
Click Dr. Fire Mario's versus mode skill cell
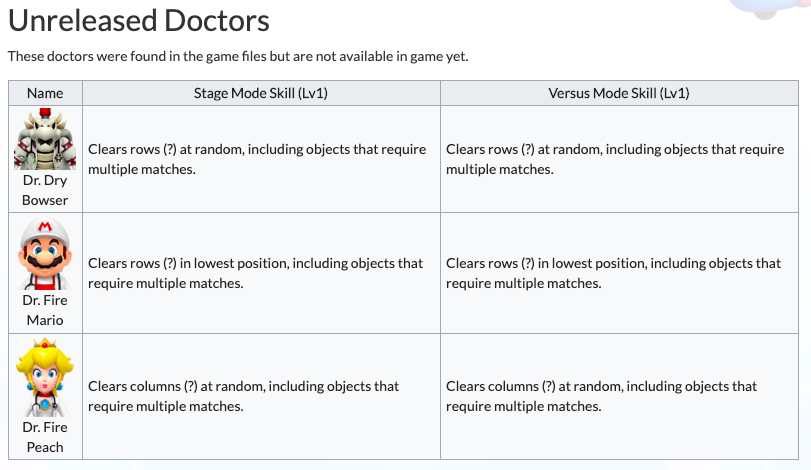click(x=619, y=273)
